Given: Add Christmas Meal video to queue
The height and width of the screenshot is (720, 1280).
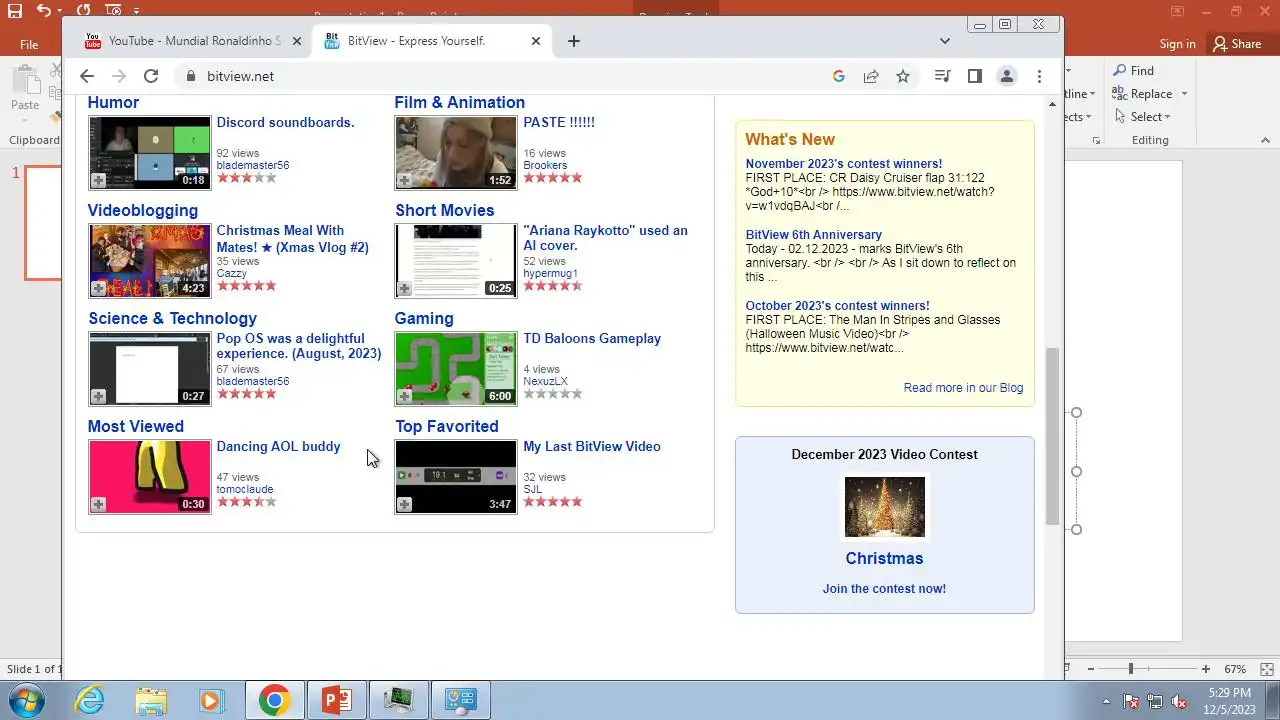Looking at the screenshot, I should tap(98, 288).
